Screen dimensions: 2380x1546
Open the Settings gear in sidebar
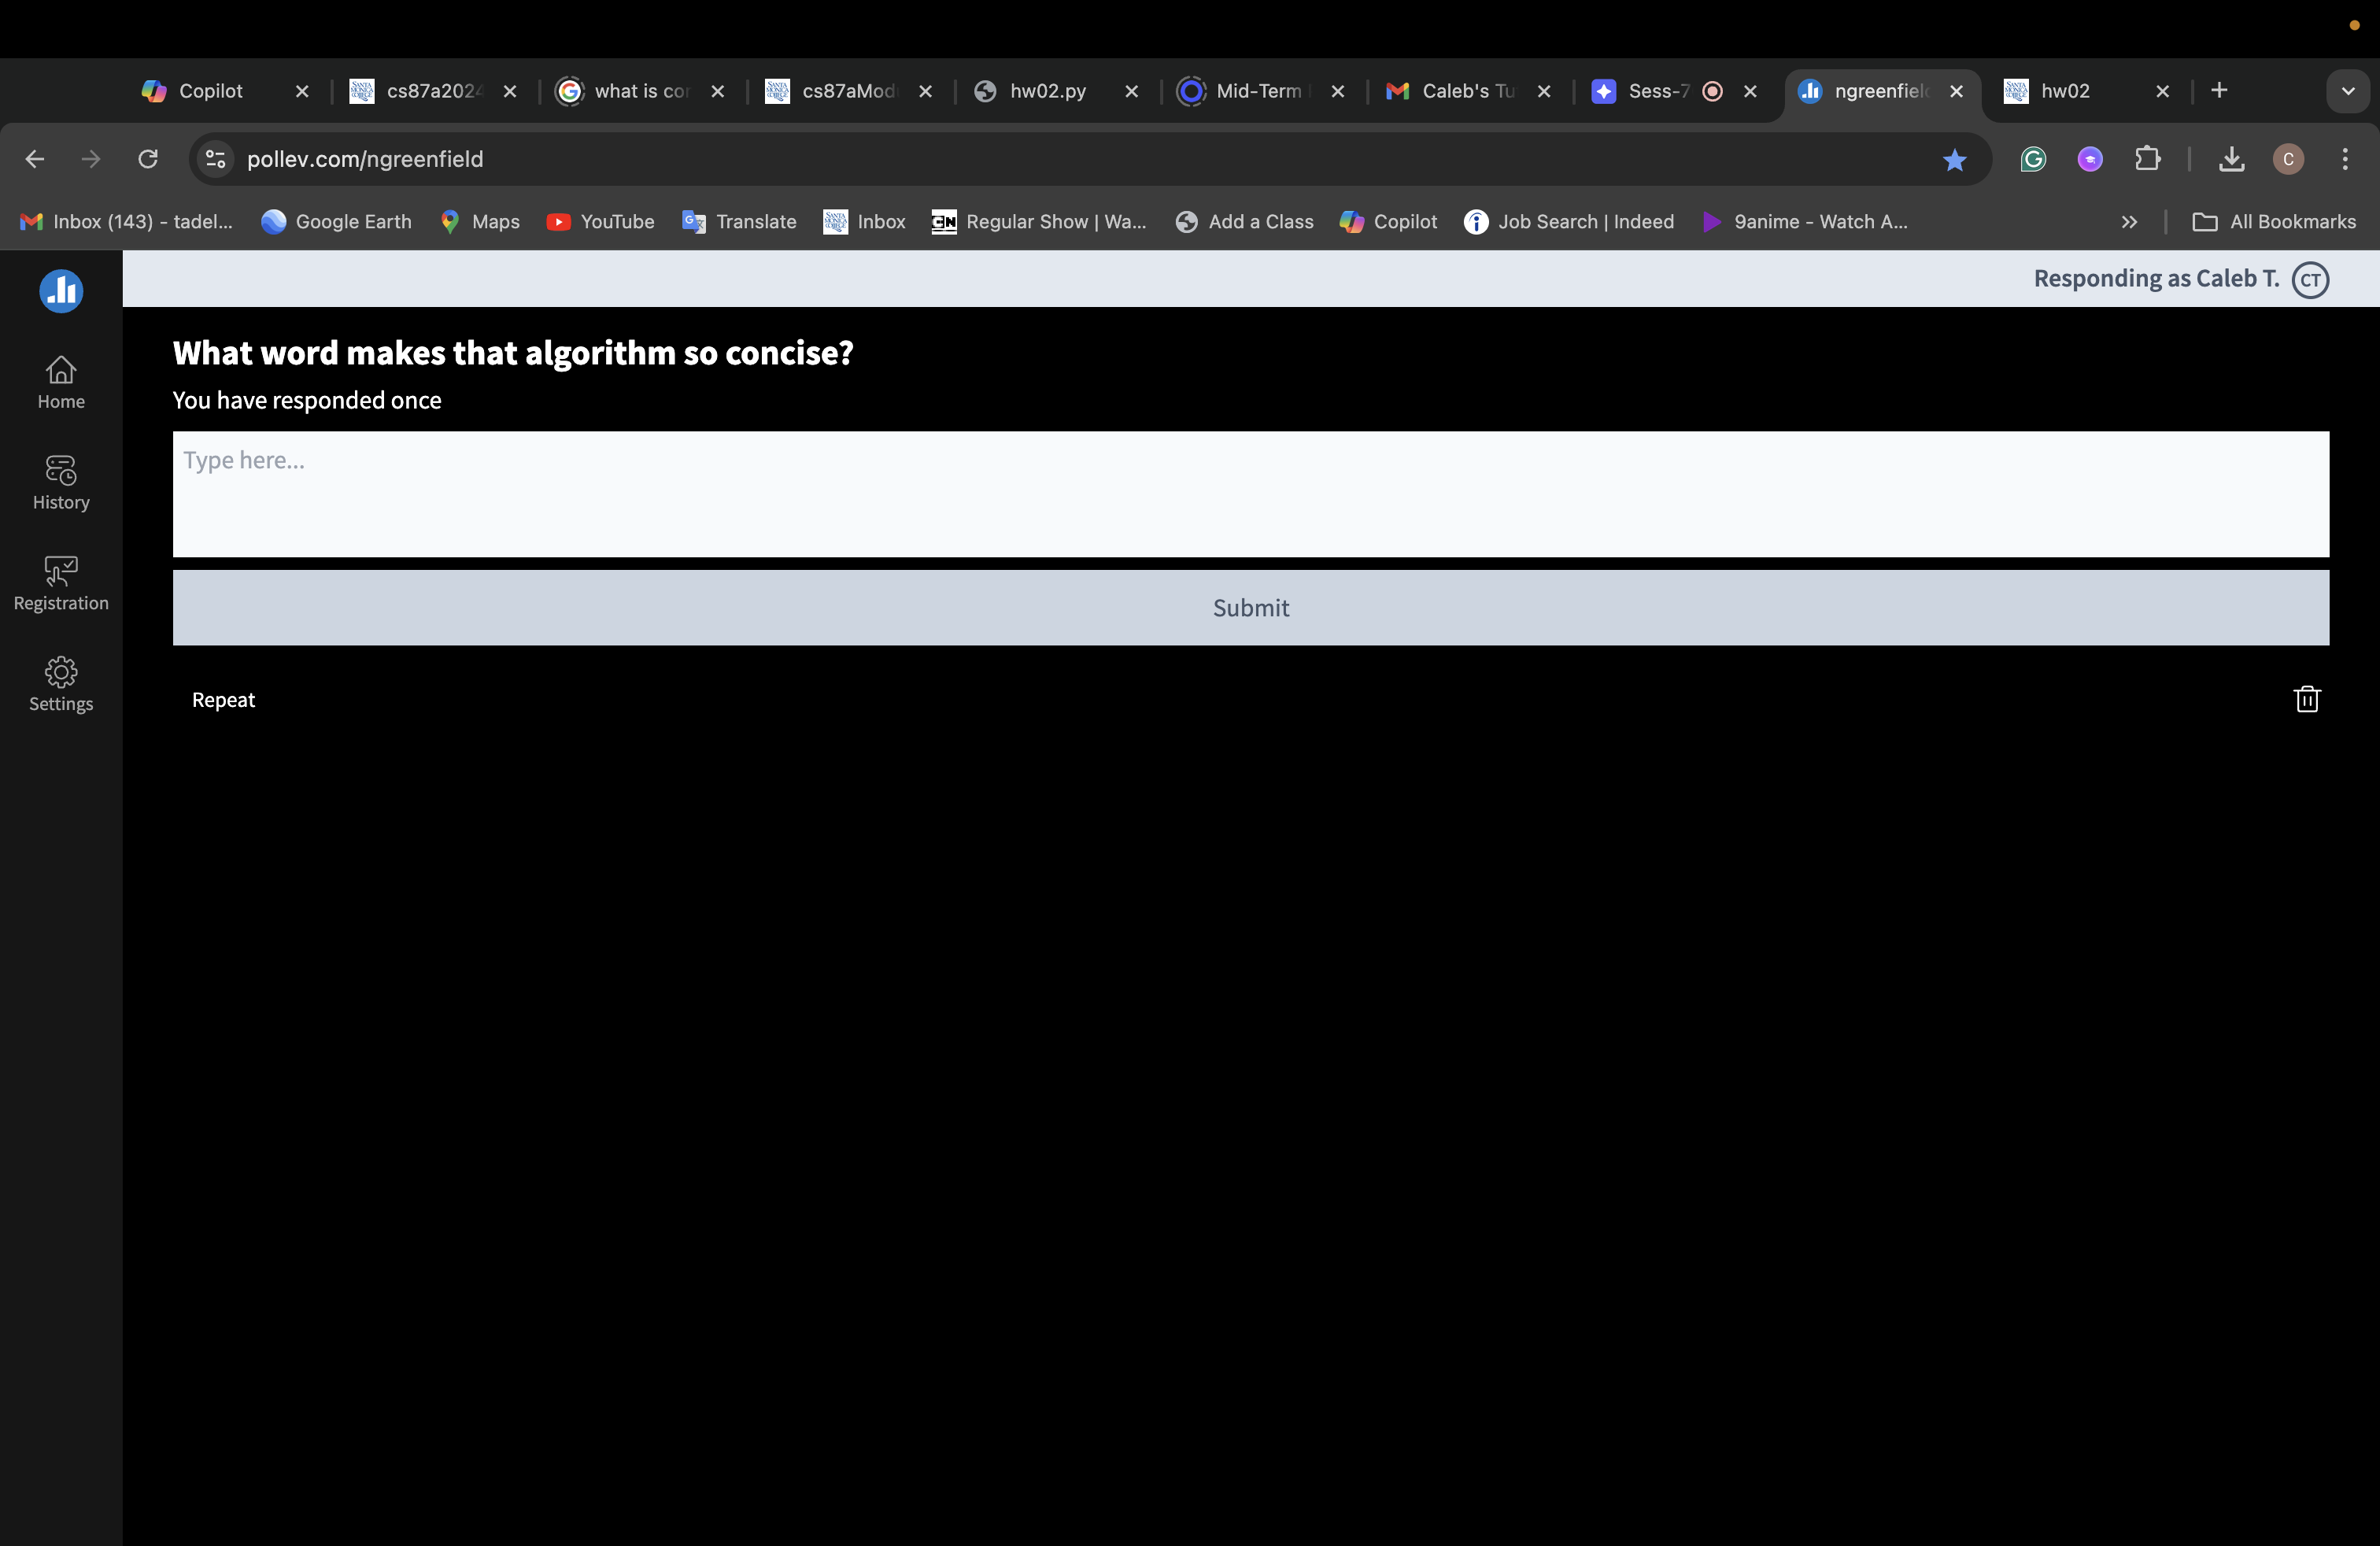tap(61, 685)
